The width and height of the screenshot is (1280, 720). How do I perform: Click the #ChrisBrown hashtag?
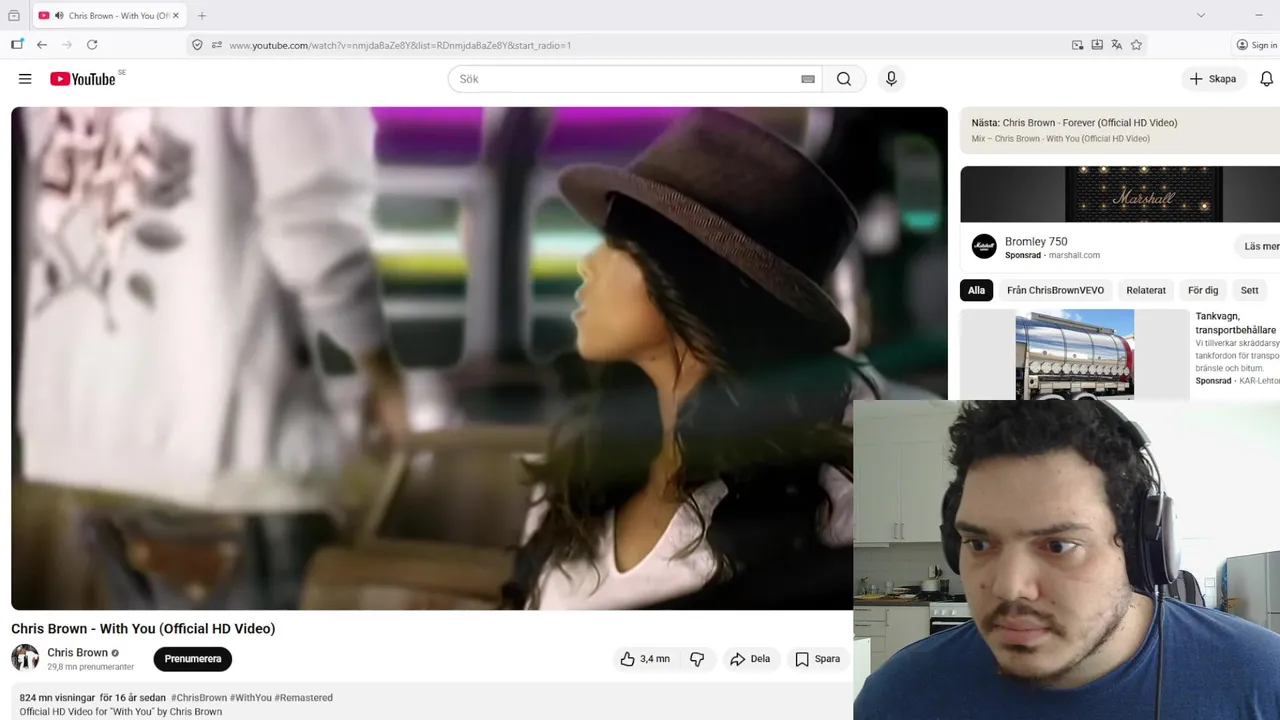[x=199, y=698]
